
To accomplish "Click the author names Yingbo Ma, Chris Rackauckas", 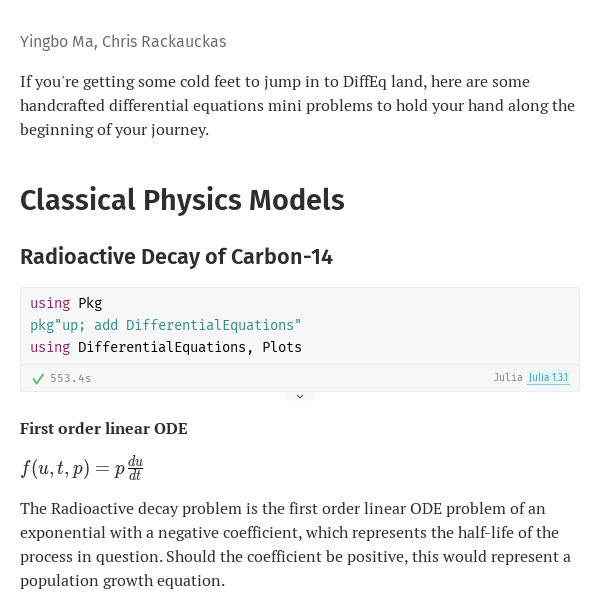I will pyautogui.click(x=123, y=42).
